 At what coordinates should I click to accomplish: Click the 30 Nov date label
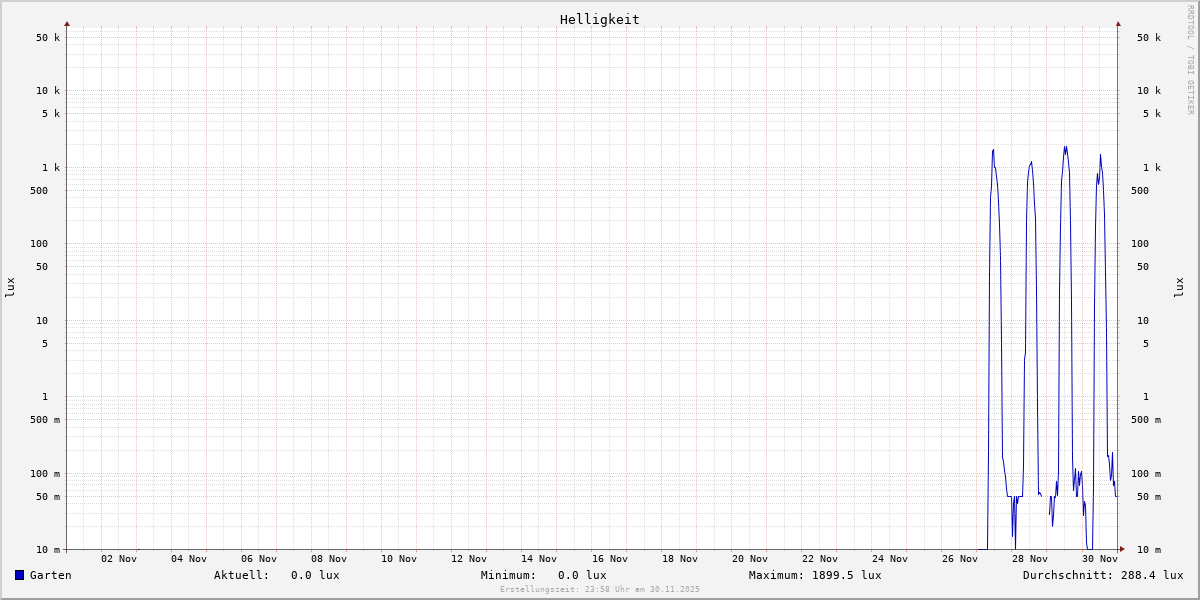coord(1100,559)
